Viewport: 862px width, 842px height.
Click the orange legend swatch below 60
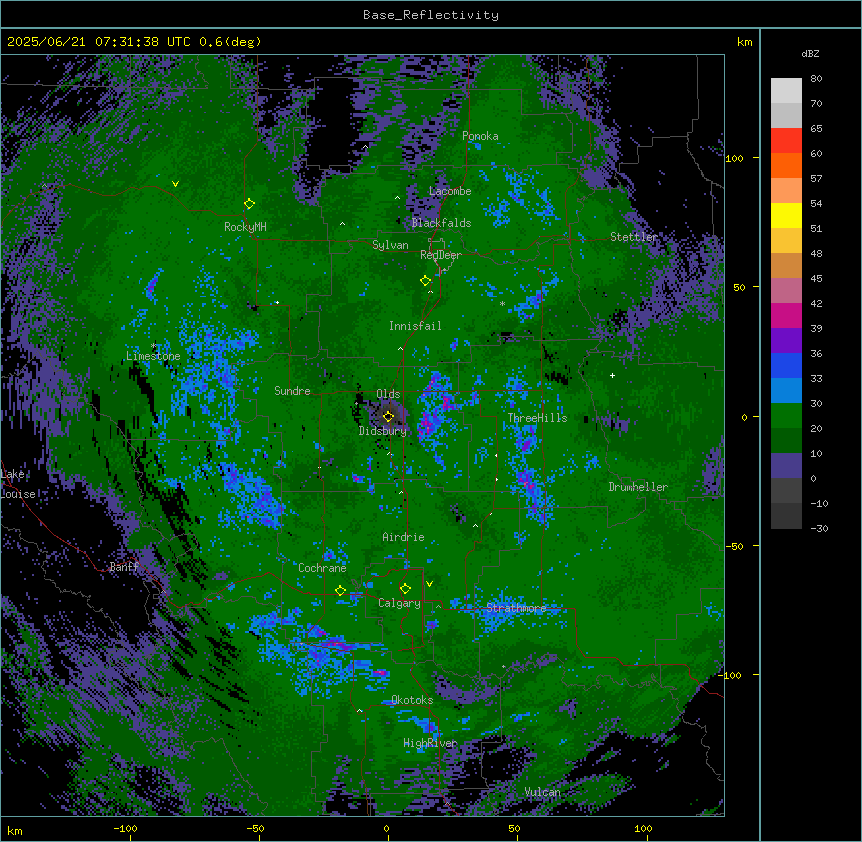click(x=786, y=165)
